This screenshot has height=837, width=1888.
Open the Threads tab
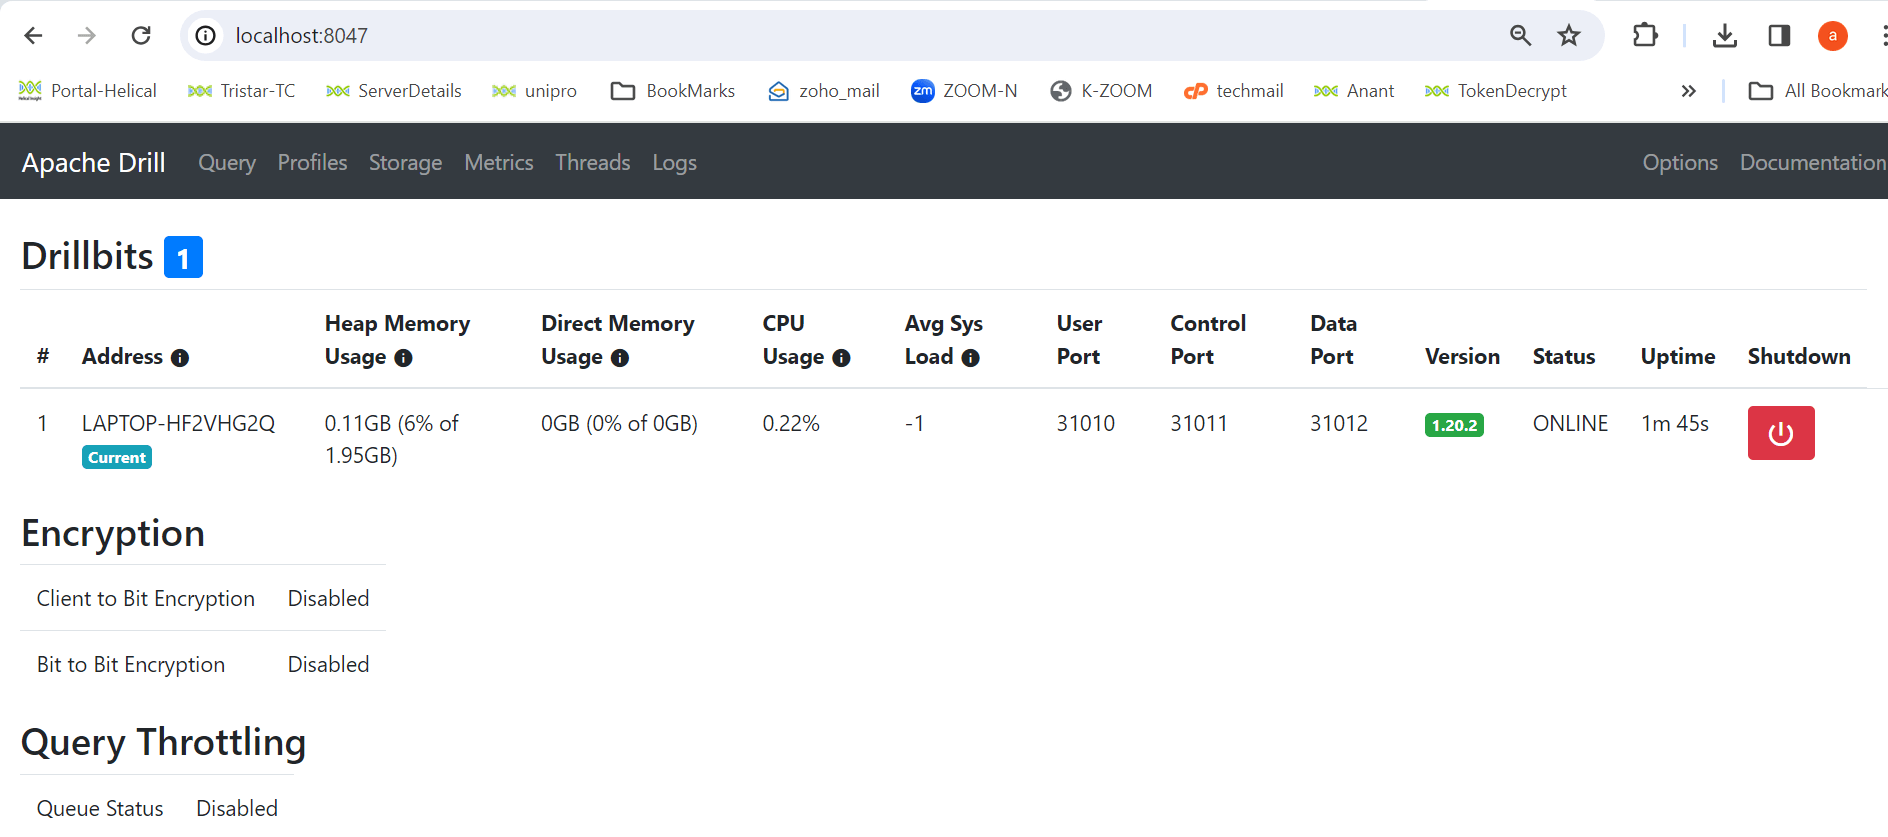[593, 162]
